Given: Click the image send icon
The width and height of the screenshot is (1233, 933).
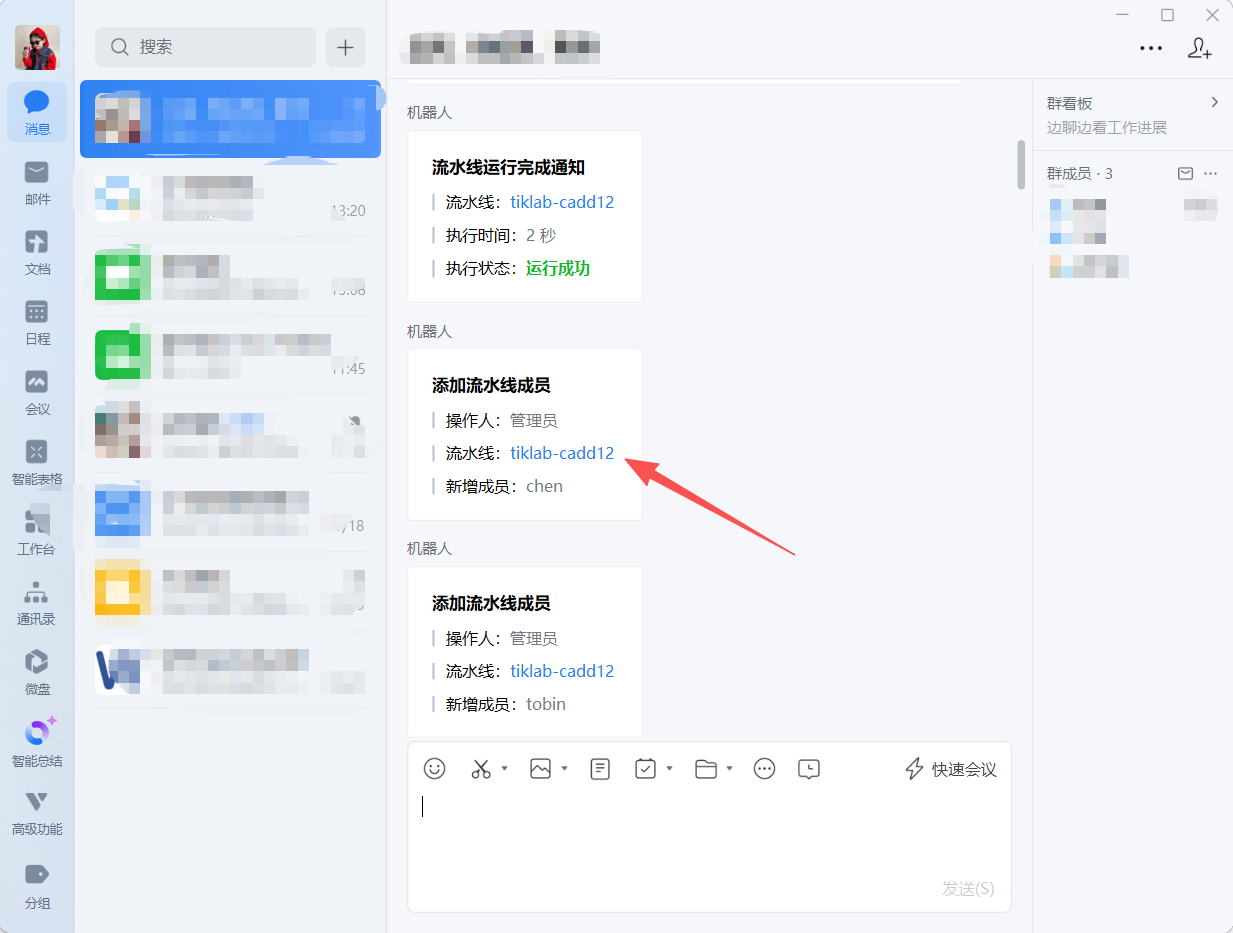Looking at the screenshot, I should (x=541, y=768).
